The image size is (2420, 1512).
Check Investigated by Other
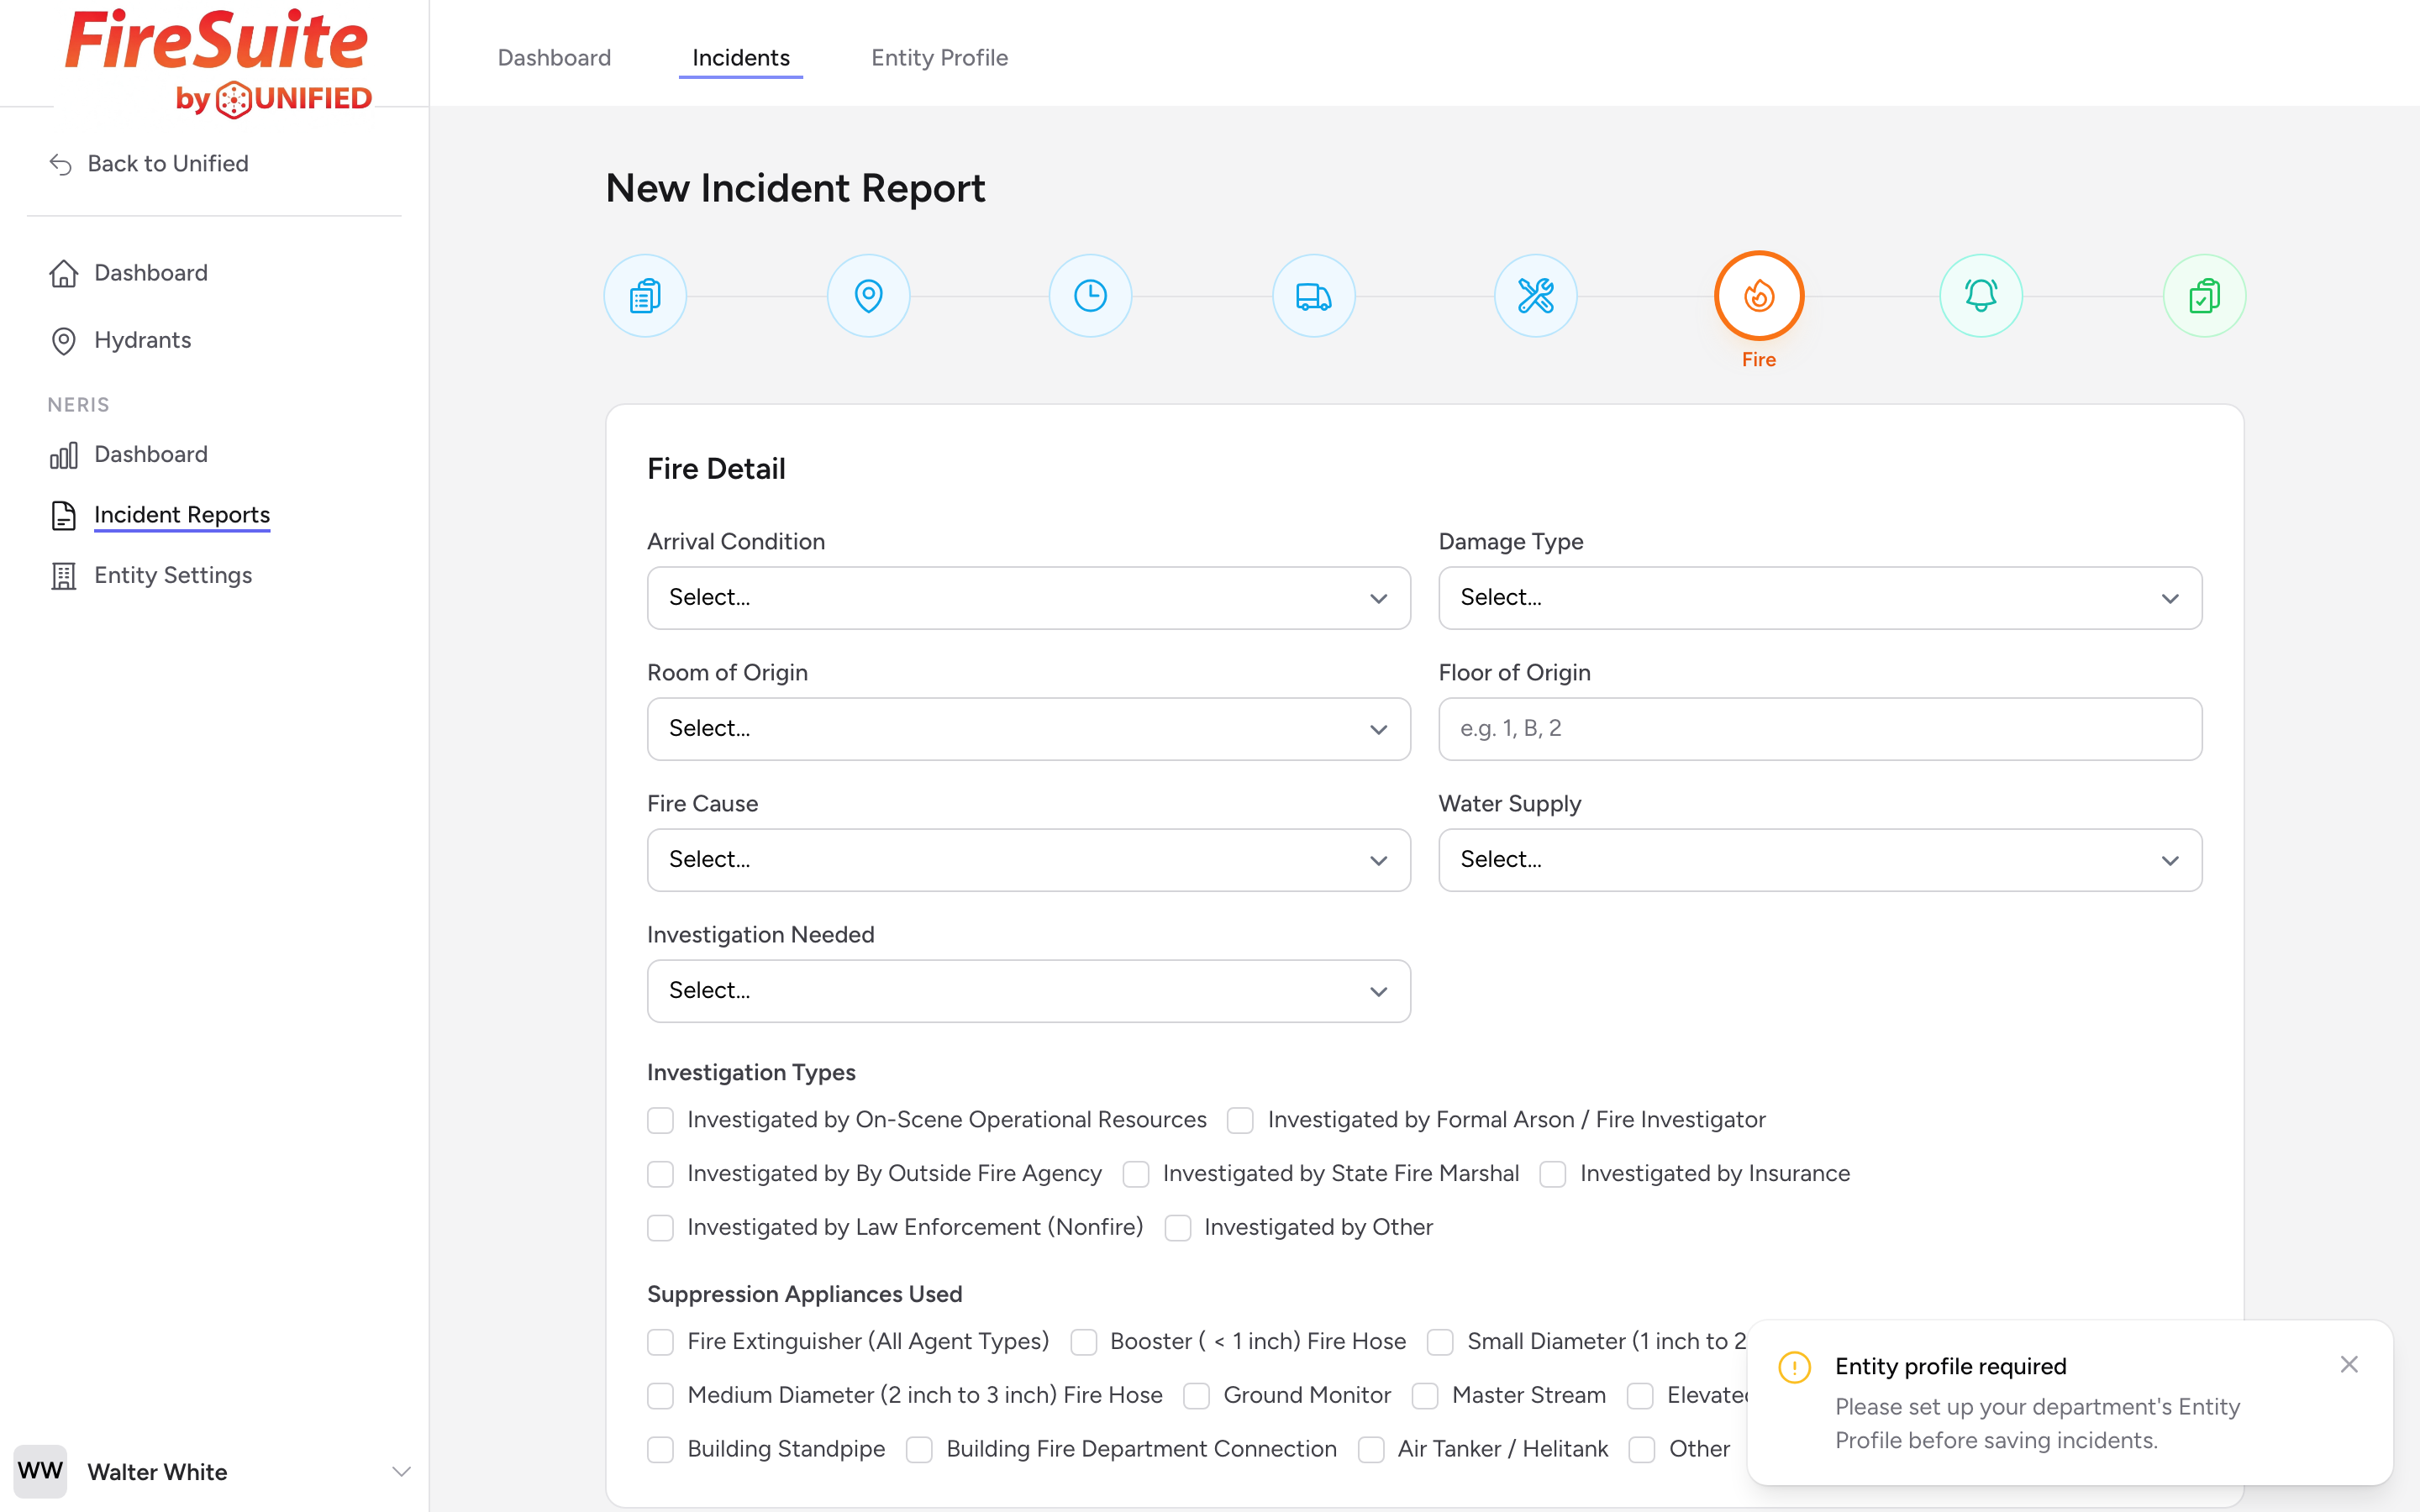pyautogui.click(x=1177, y=1228)
